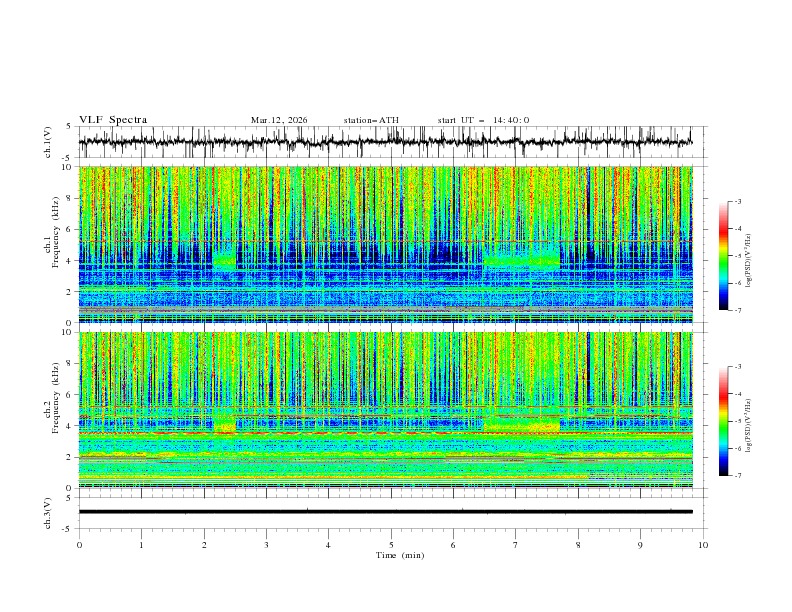Image resolution: width=792 pixels, height=612 pixels.
Task: Click the "6" tick on the Time axis
Action: click(x=453, y=545)
